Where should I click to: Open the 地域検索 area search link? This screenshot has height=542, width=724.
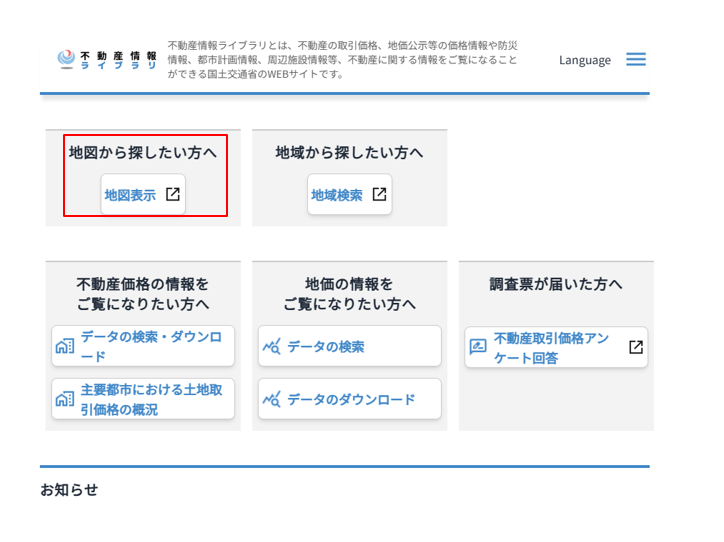click(x=337, y=195)
